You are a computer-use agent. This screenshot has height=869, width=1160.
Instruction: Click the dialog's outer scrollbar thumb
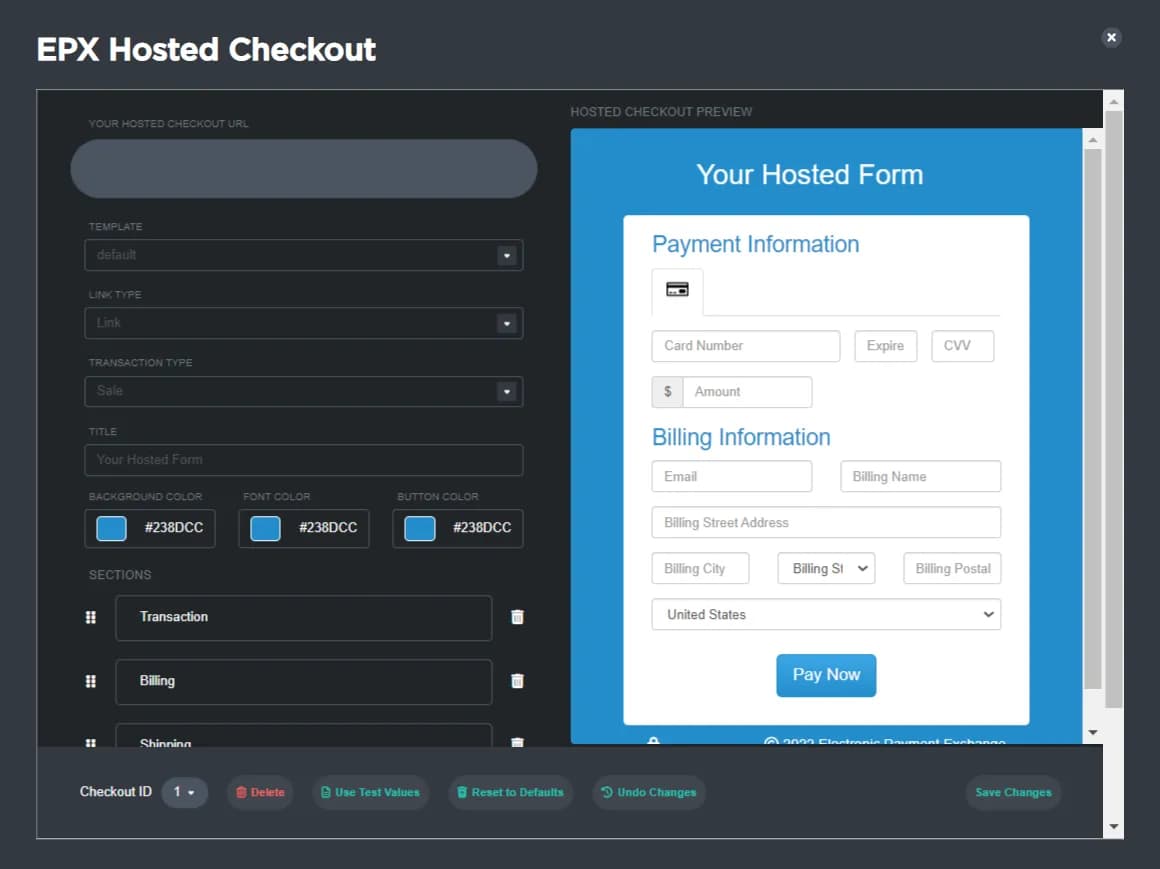(1113, 409)
